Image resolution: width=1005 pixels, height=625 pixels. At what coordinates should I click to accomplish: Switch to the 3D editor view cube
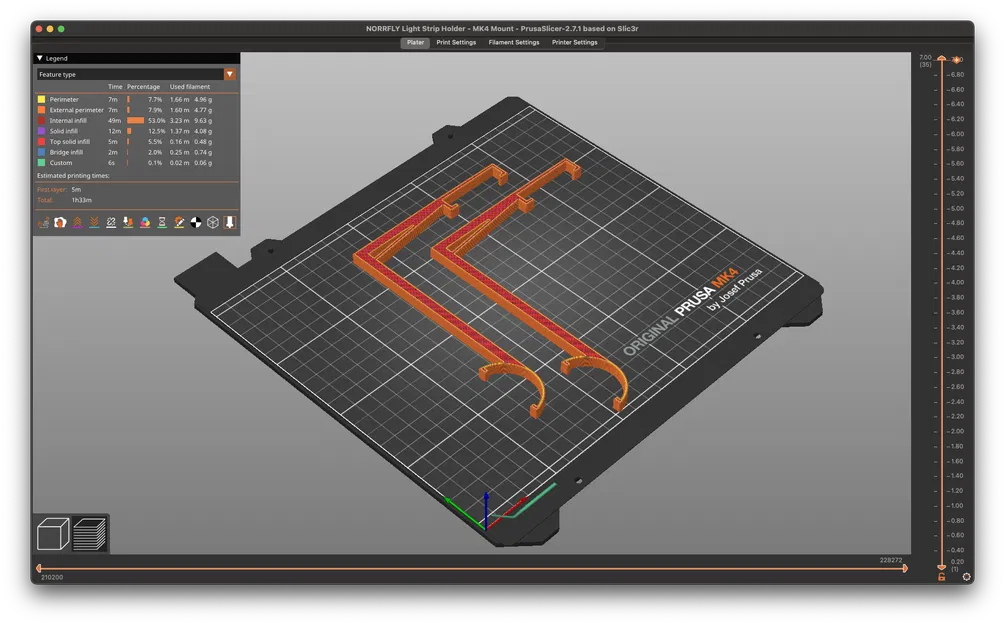[x=53, y=534]
